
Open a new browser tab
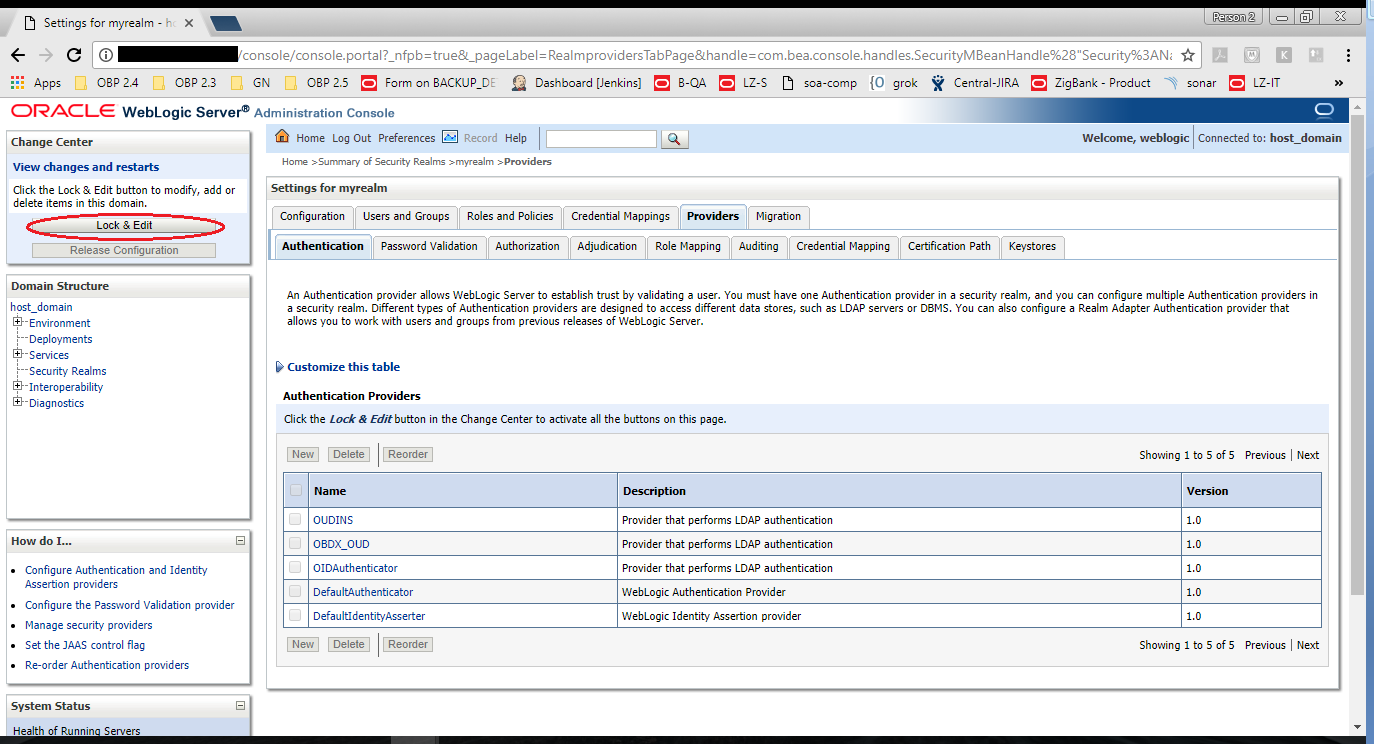[x=226, y=23]
